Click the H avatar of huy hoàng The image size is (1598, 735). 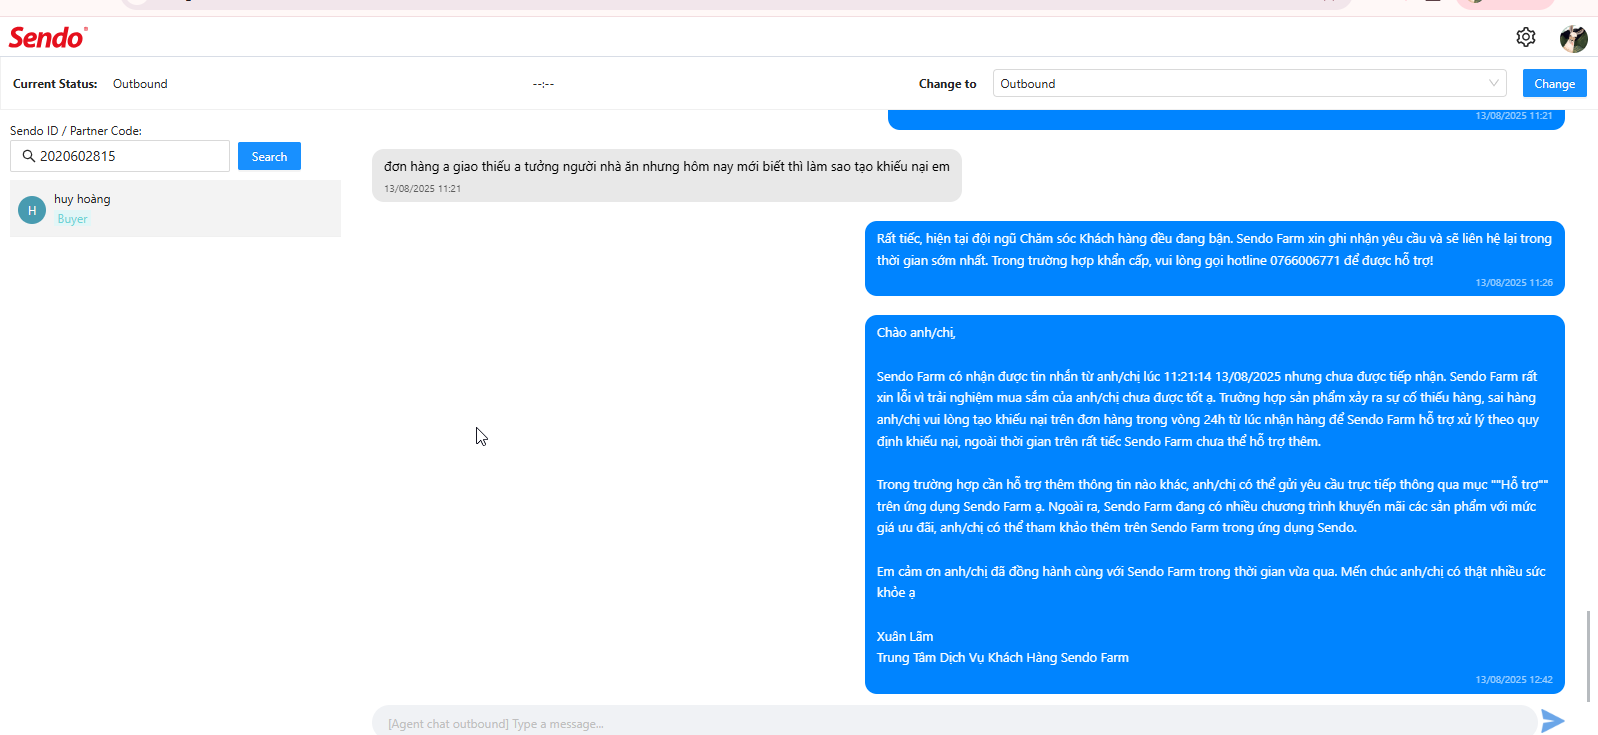pyautogui.click(x=32, y=210)
